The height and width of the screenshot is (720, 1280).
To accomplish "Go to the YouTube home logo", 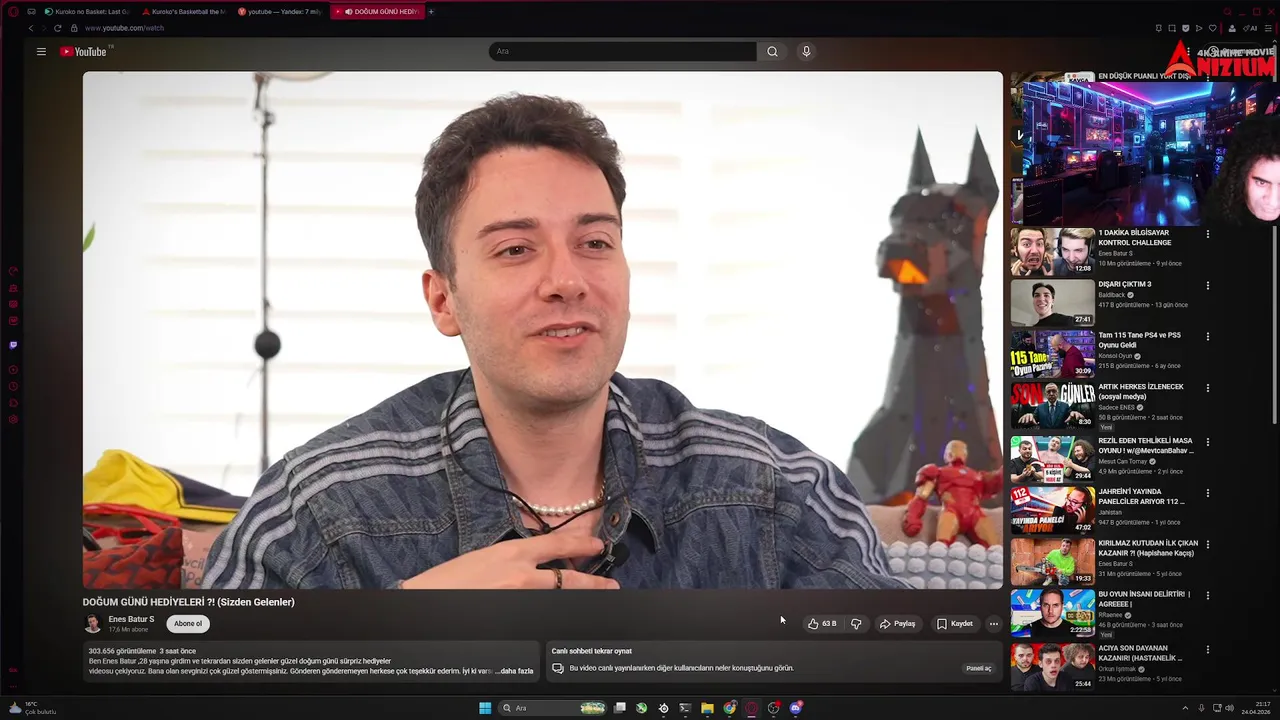I will (83, 51).
